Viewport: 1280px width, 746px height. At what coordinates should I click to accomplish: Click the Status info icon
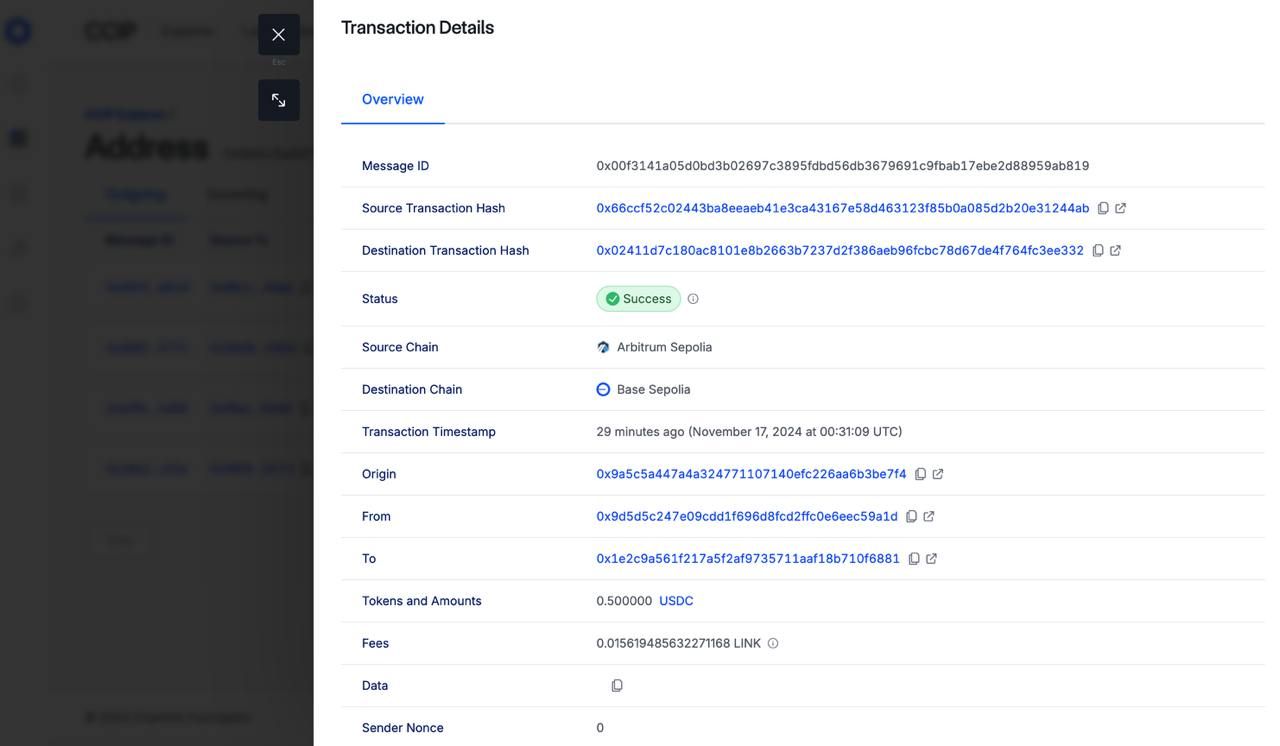tap(693, 299)
